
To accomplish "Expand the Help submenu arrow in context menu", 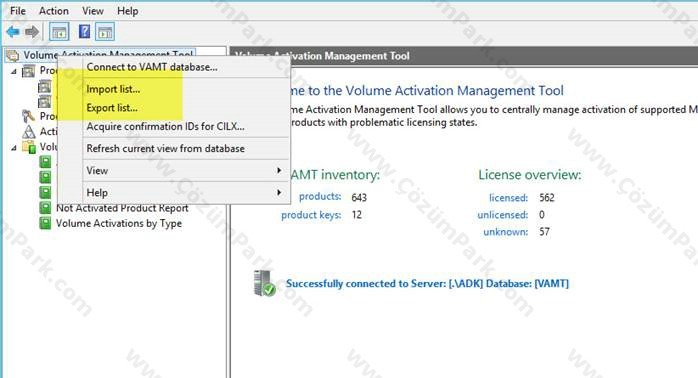I will point(279,192).
